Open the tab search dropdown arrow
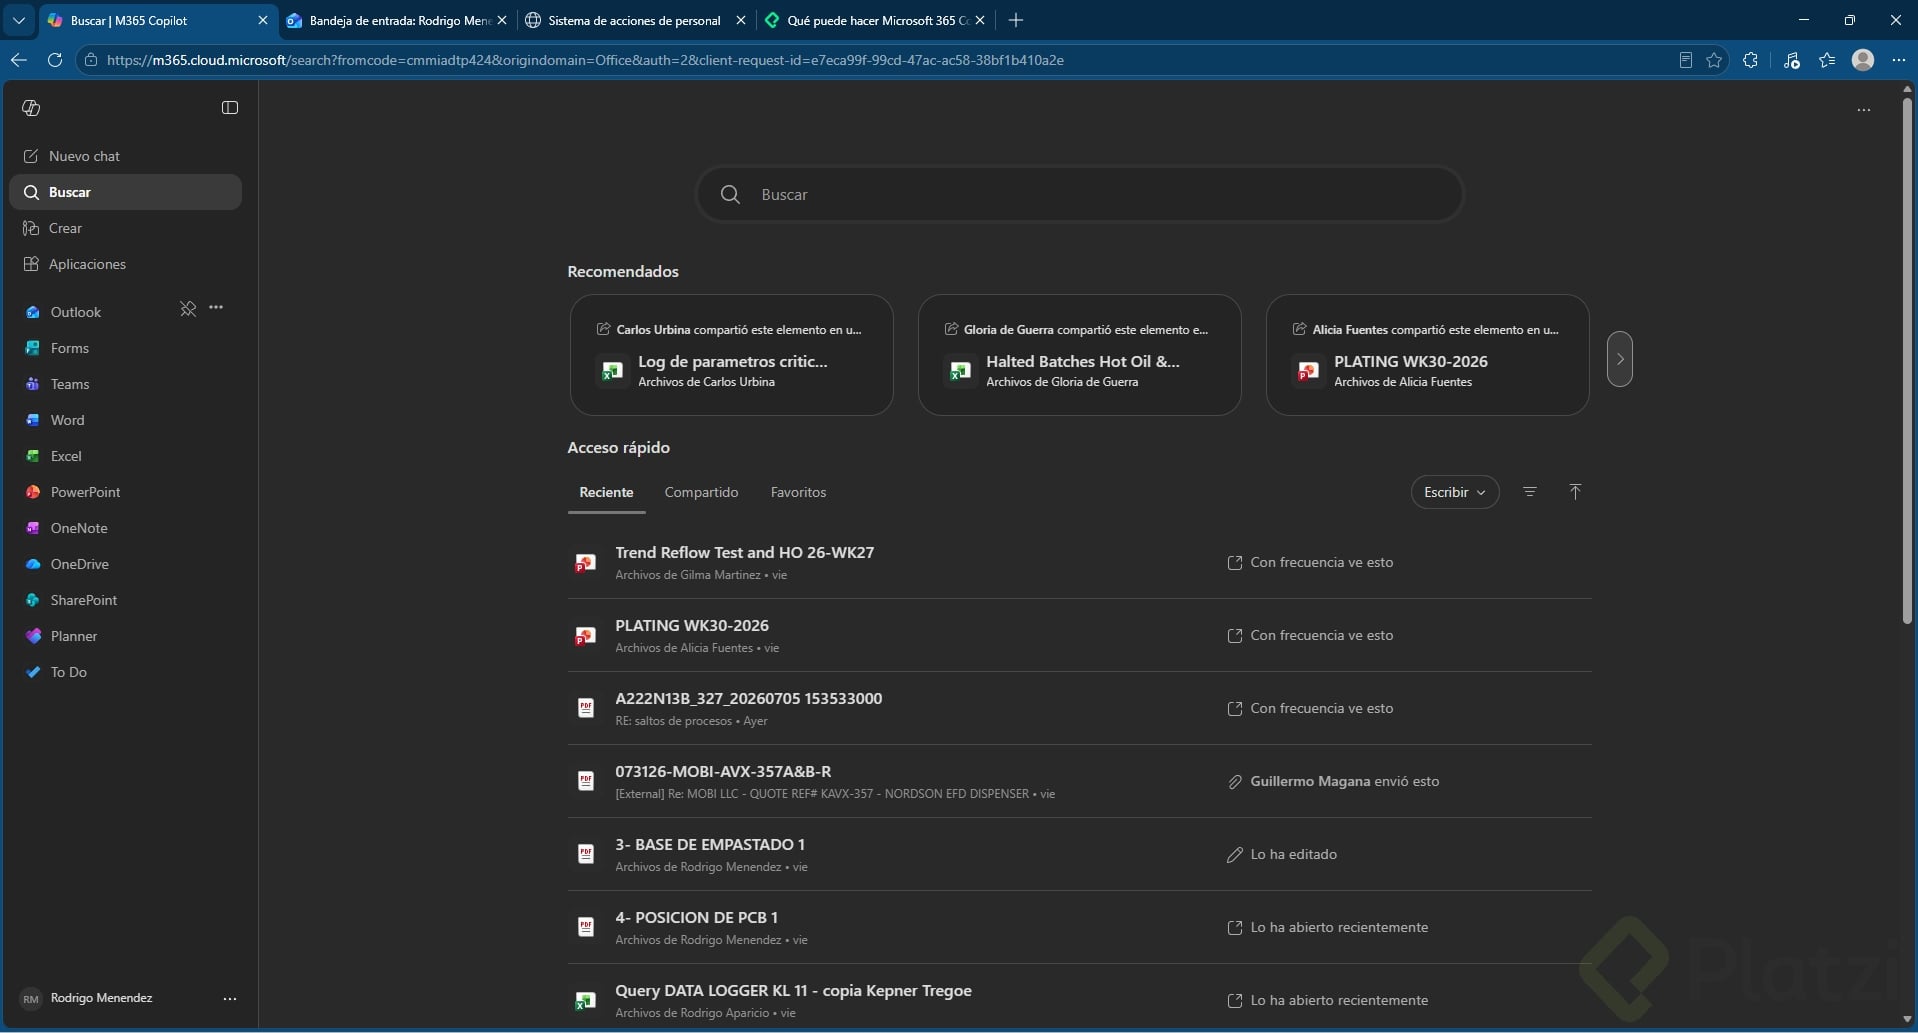This screenshot has width=1918, height=1033. [x=18, y=20]
